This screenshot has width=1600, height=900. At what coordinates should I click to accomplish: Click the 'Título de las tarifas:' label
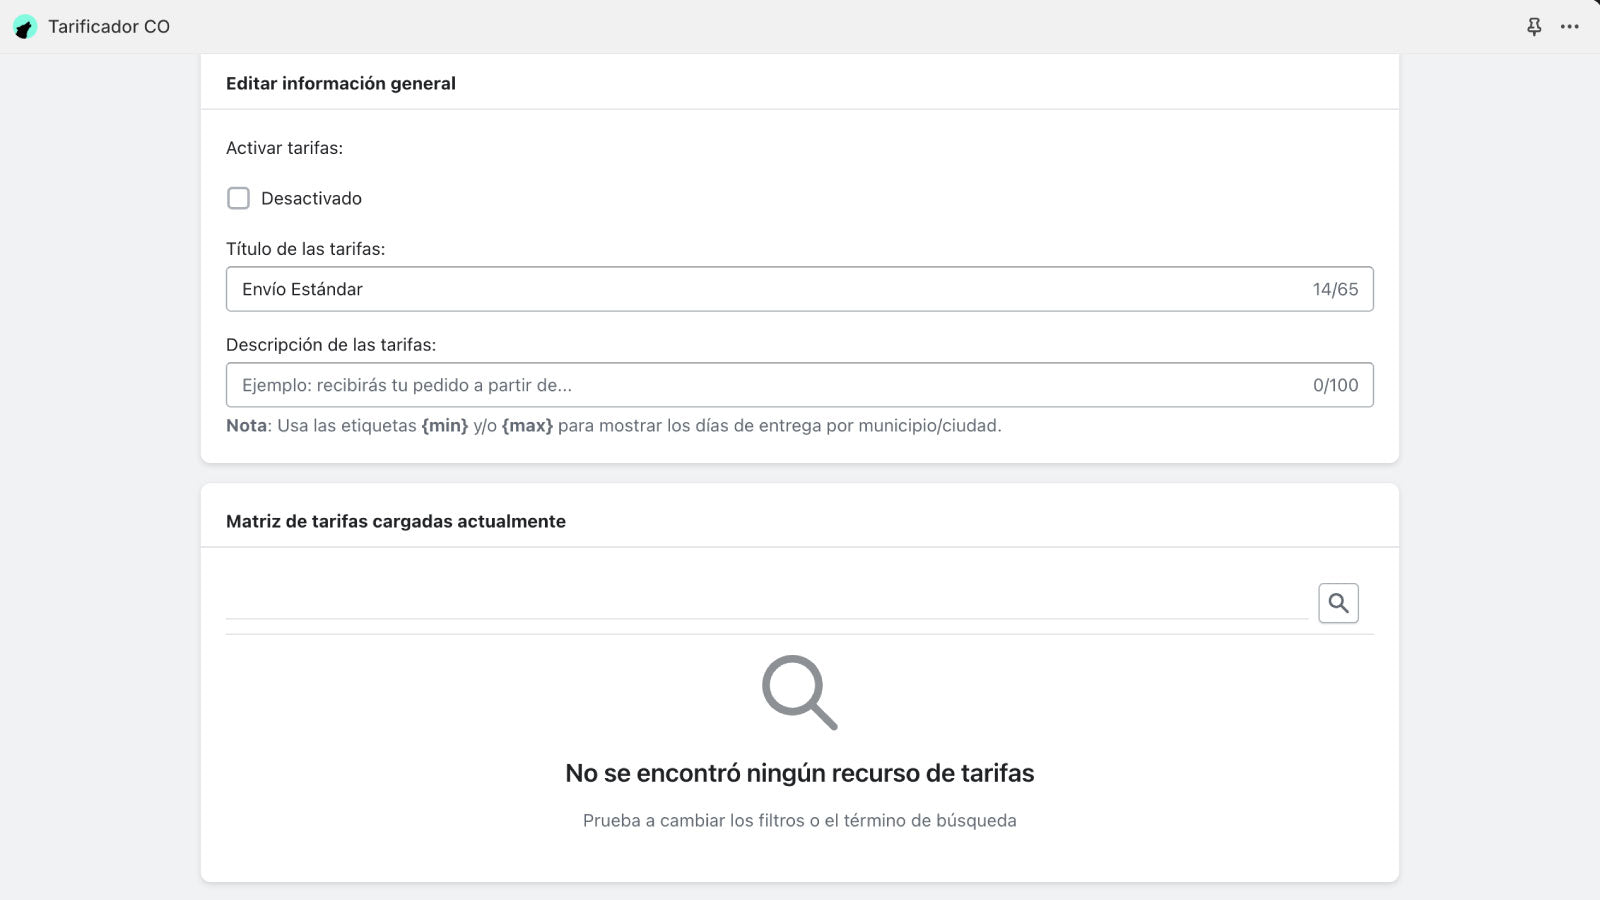(305, 249)
